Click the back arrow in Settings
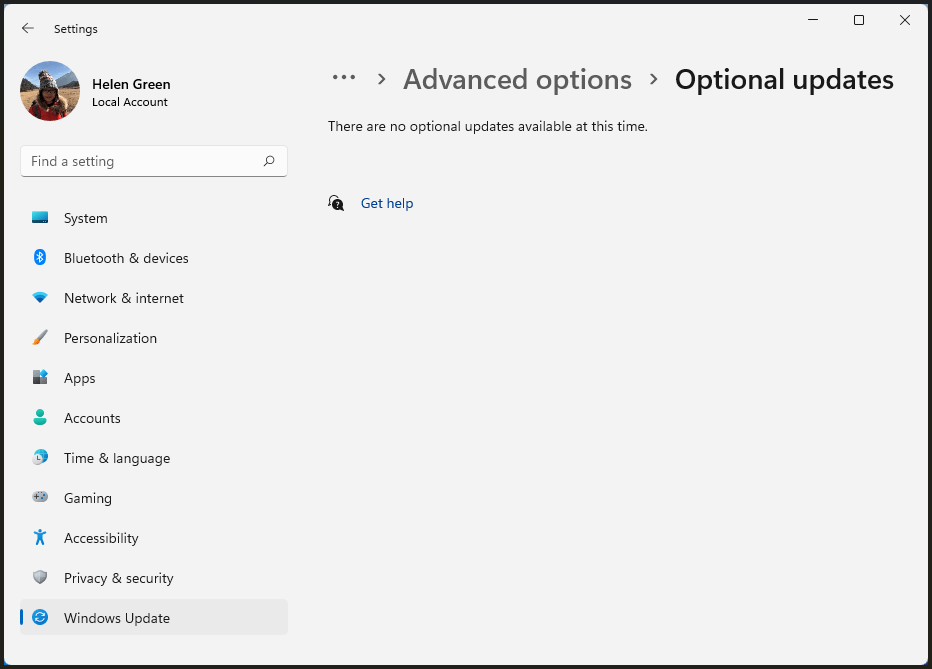The image size is (932, 669). (27, 29)
